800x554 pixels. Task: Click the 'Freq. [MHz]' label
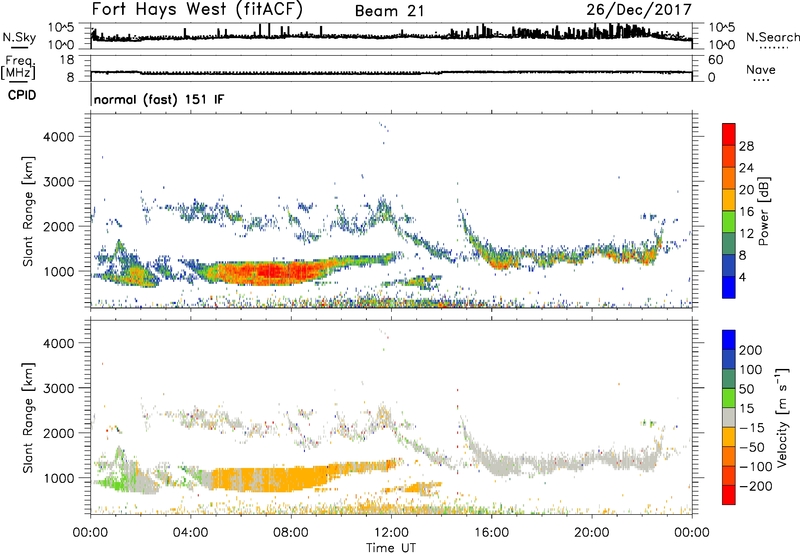19,67
